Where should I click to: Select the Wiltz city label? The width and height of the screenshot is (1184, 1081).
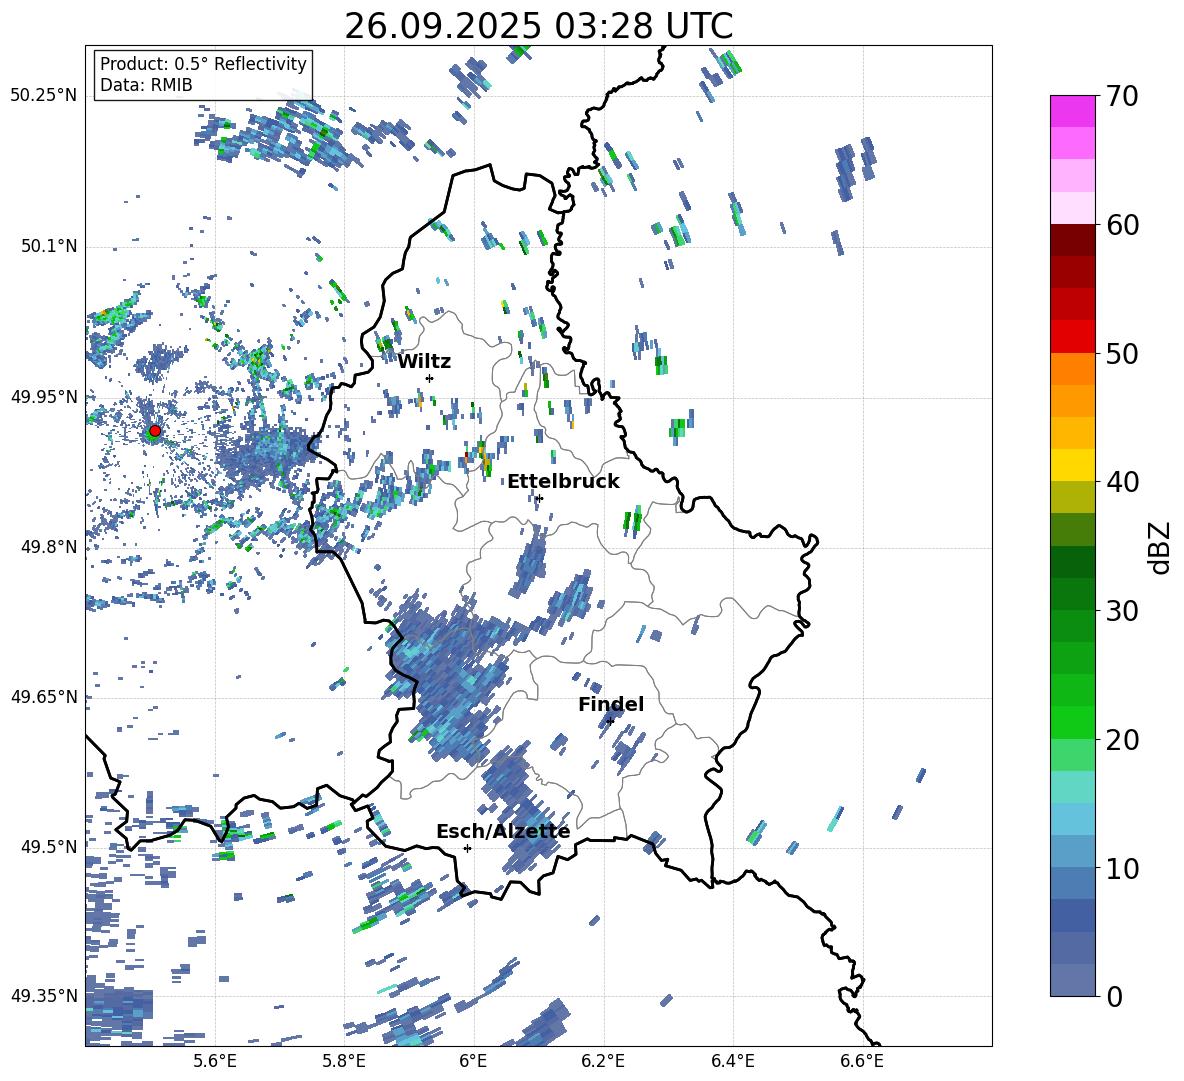(424, 362)
